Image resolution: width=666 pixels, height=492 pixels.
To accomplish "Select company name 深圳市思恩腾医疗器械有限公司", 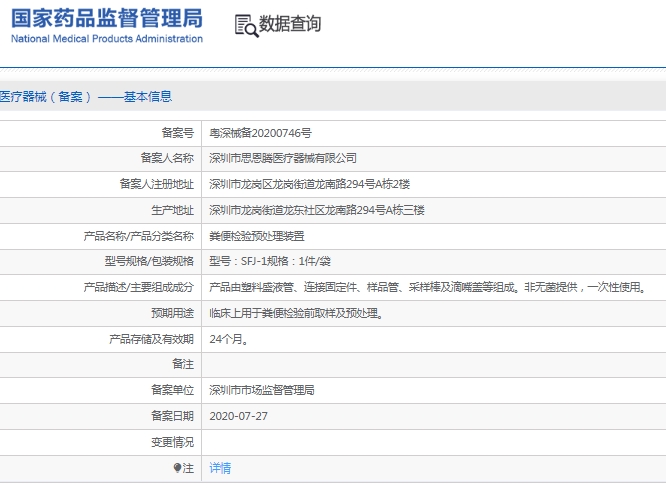I will pos(283,158).
